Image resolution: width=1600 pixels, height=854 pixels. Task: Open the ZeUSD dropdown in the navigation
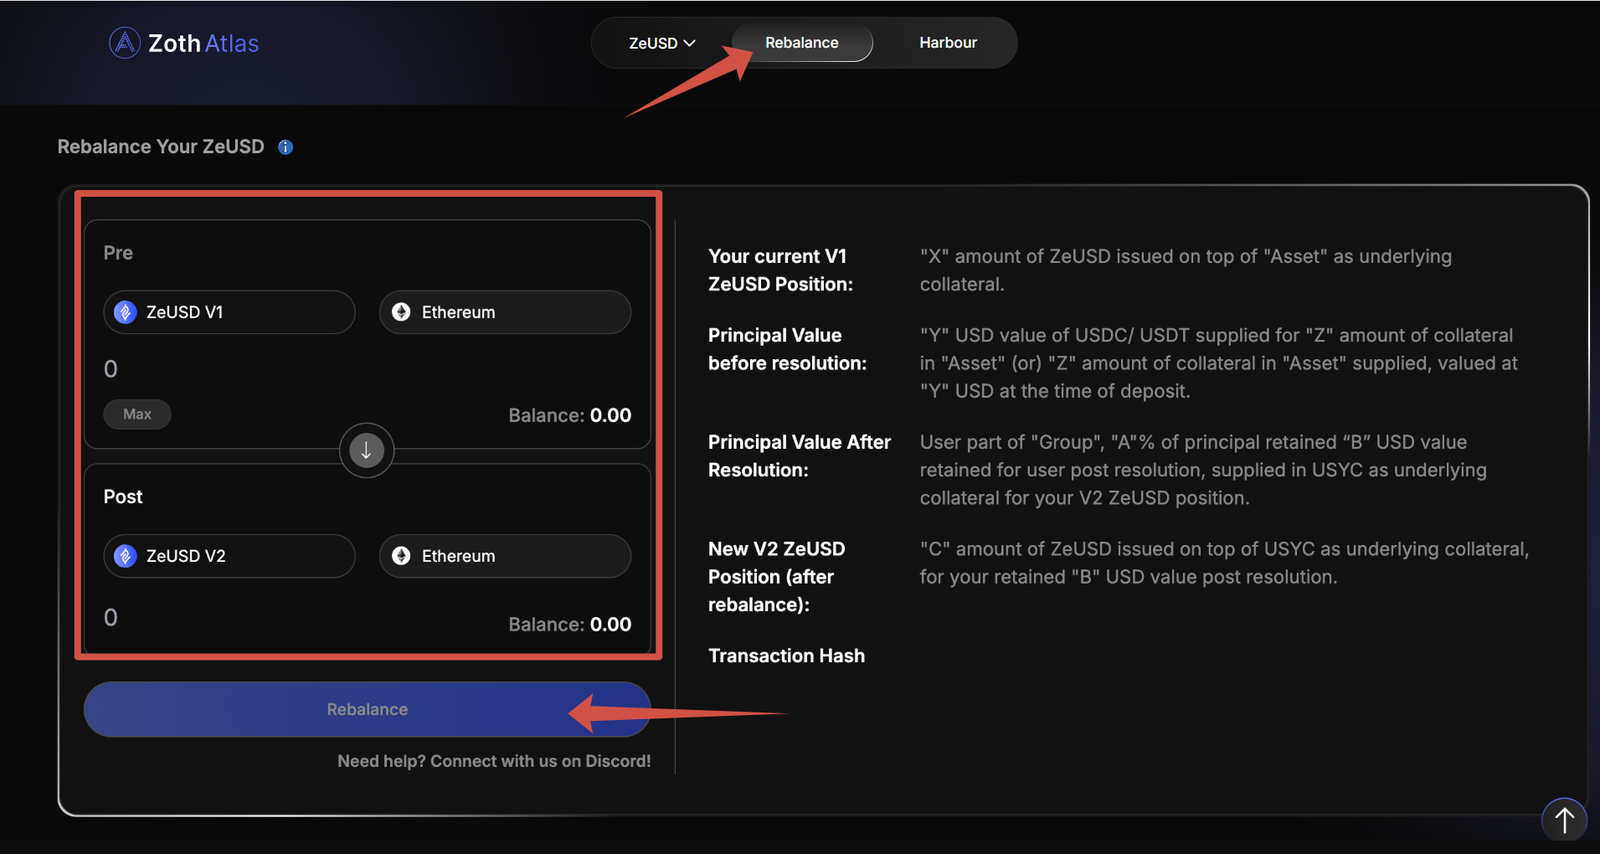coord(661,43)
